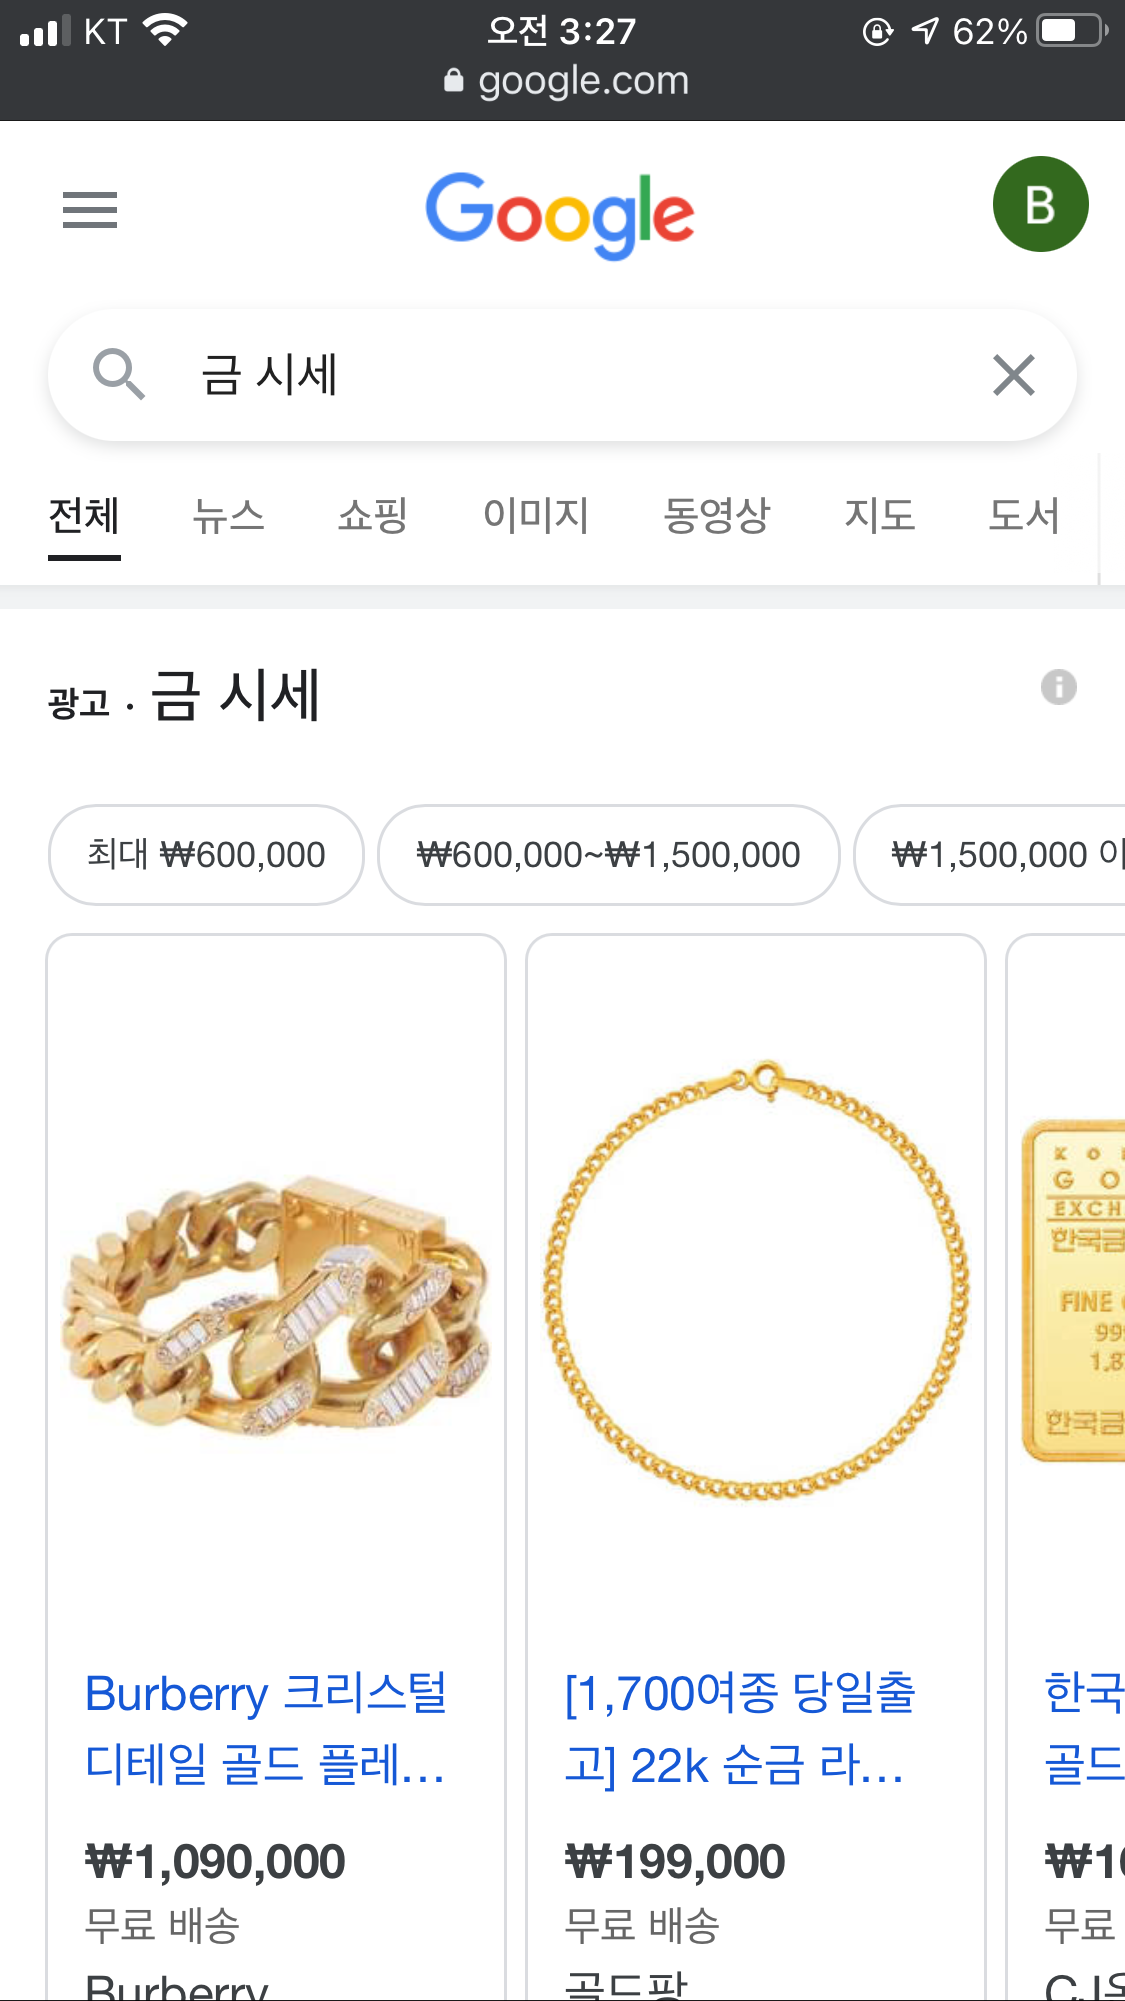This screenshot has width=1125, height=2001.
Task: Open the ad info icon
Action: tap(1058, 687)
